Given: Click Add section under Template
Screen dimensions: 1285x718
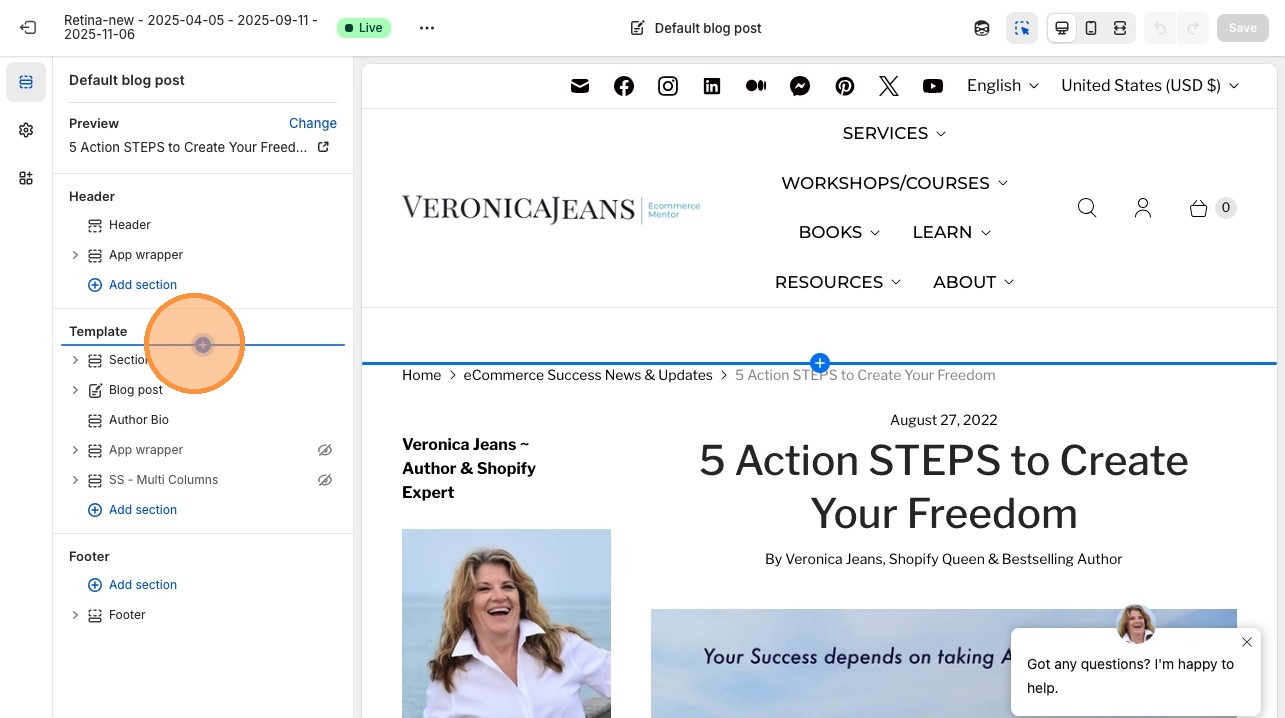Looking at the screenshot, I should 133,510.
